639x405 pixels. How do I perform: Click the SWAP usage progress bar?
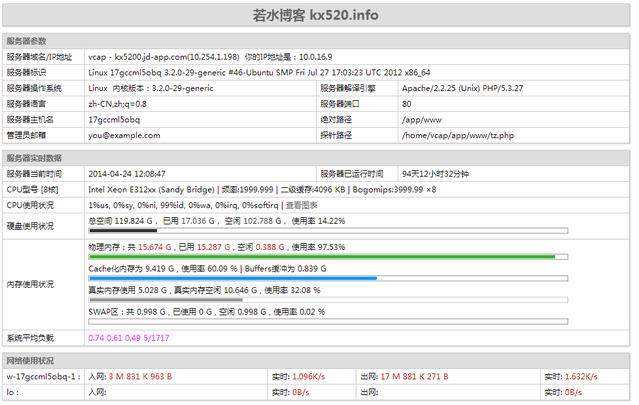pos(327,322)
